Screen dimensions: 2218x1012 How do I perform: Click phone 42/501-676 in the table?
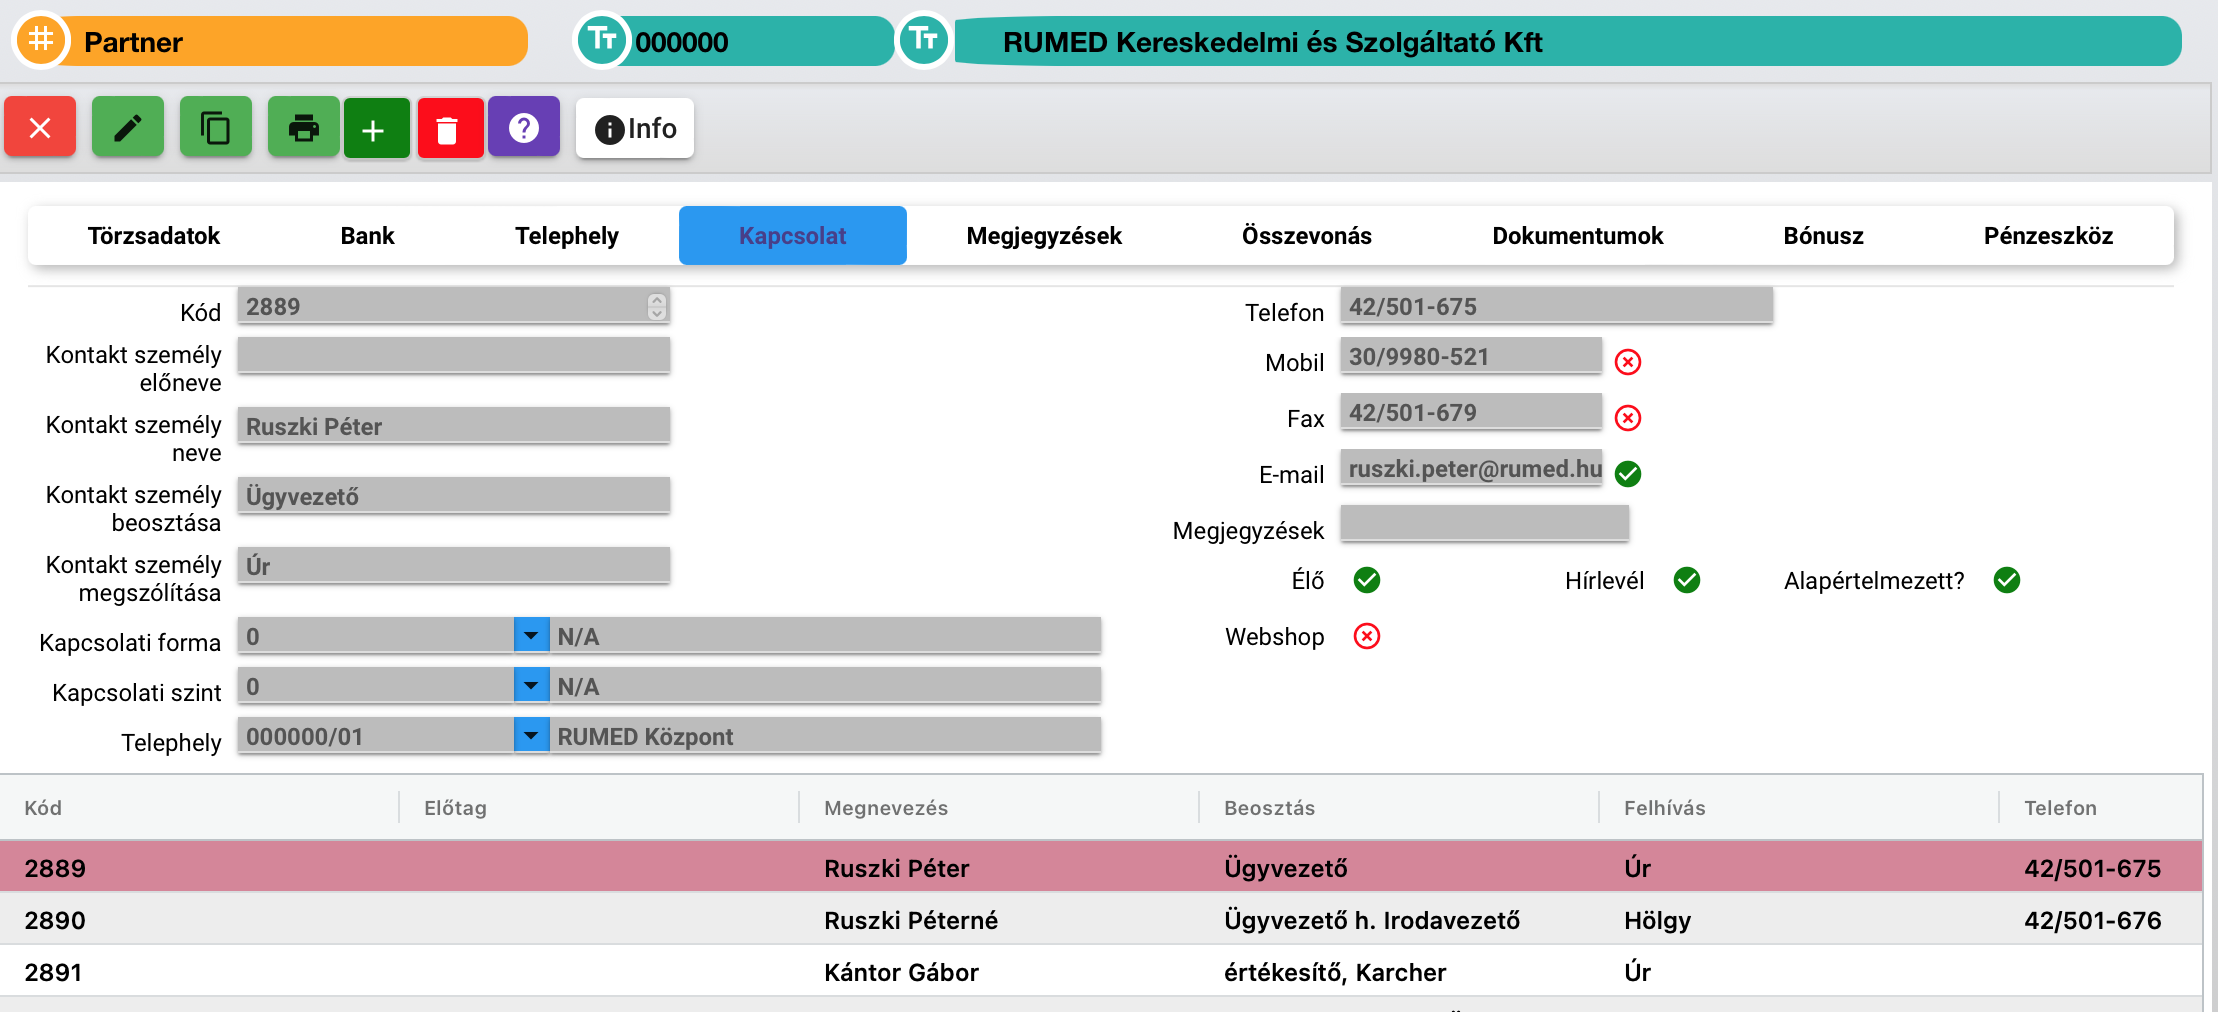click(x=2092, y=920)
